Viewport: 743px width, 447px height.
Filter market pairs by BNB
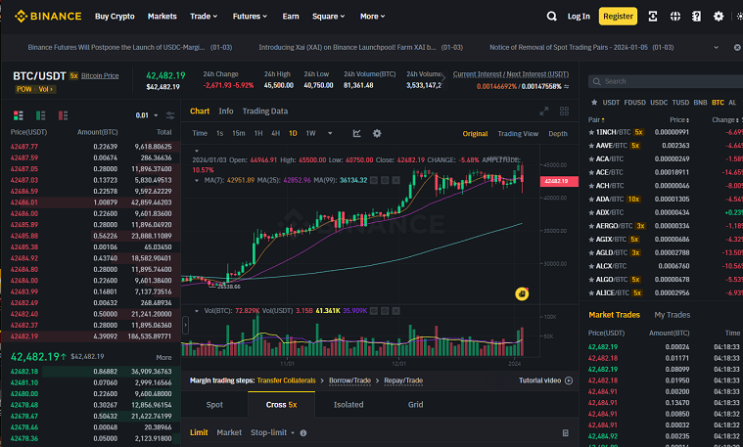tap(700, 102)
